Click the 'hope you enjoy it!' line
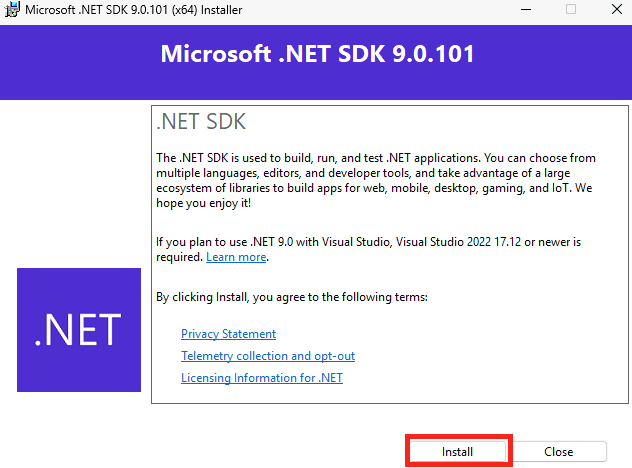The height and width of the screenshot is (468, 632). [204, 203]
